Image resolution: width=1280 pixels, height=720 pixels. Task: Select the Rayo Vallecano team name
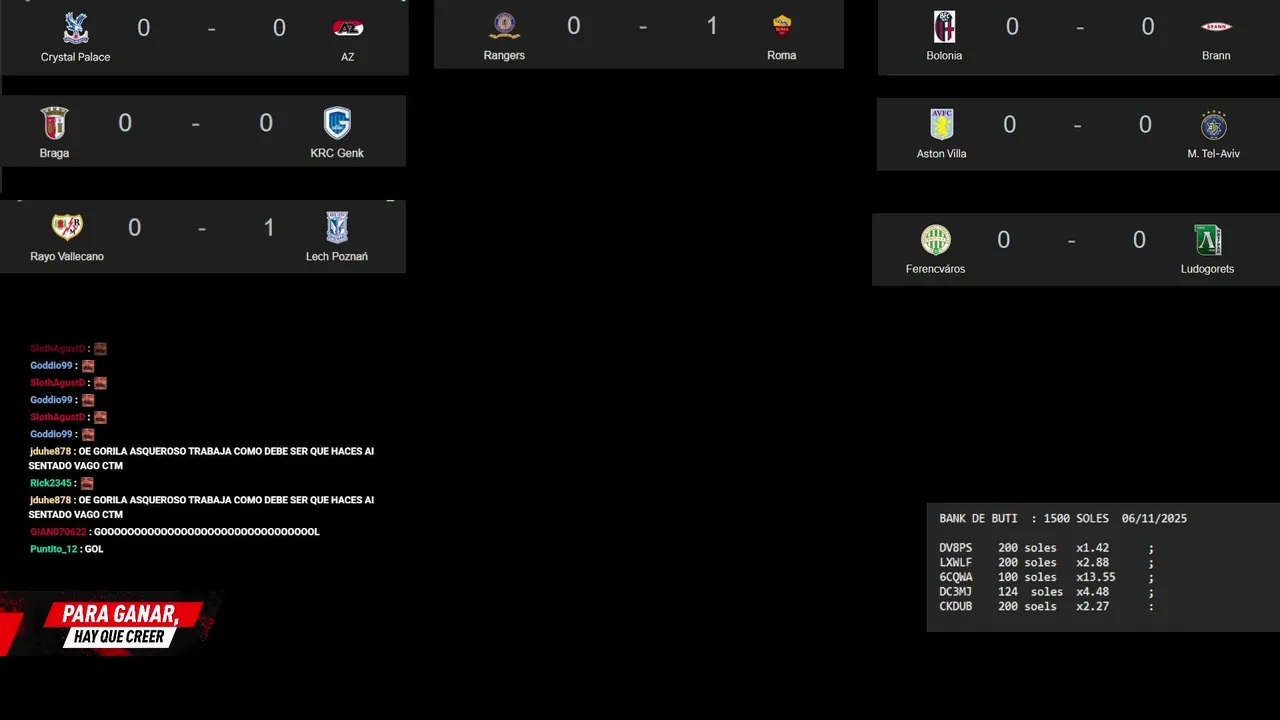tap(67, 256)
